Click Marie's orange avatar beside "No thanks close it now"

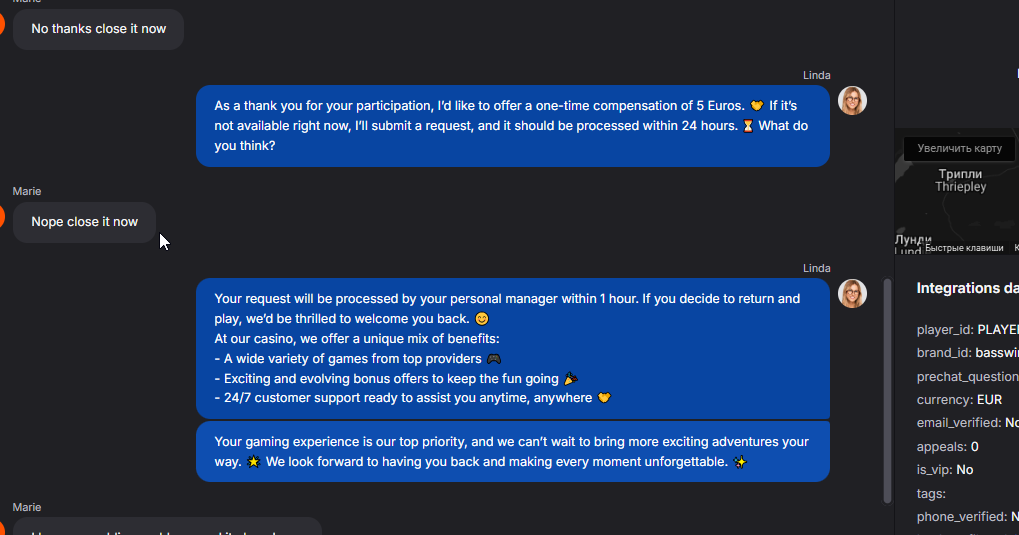tap(2, 24)
